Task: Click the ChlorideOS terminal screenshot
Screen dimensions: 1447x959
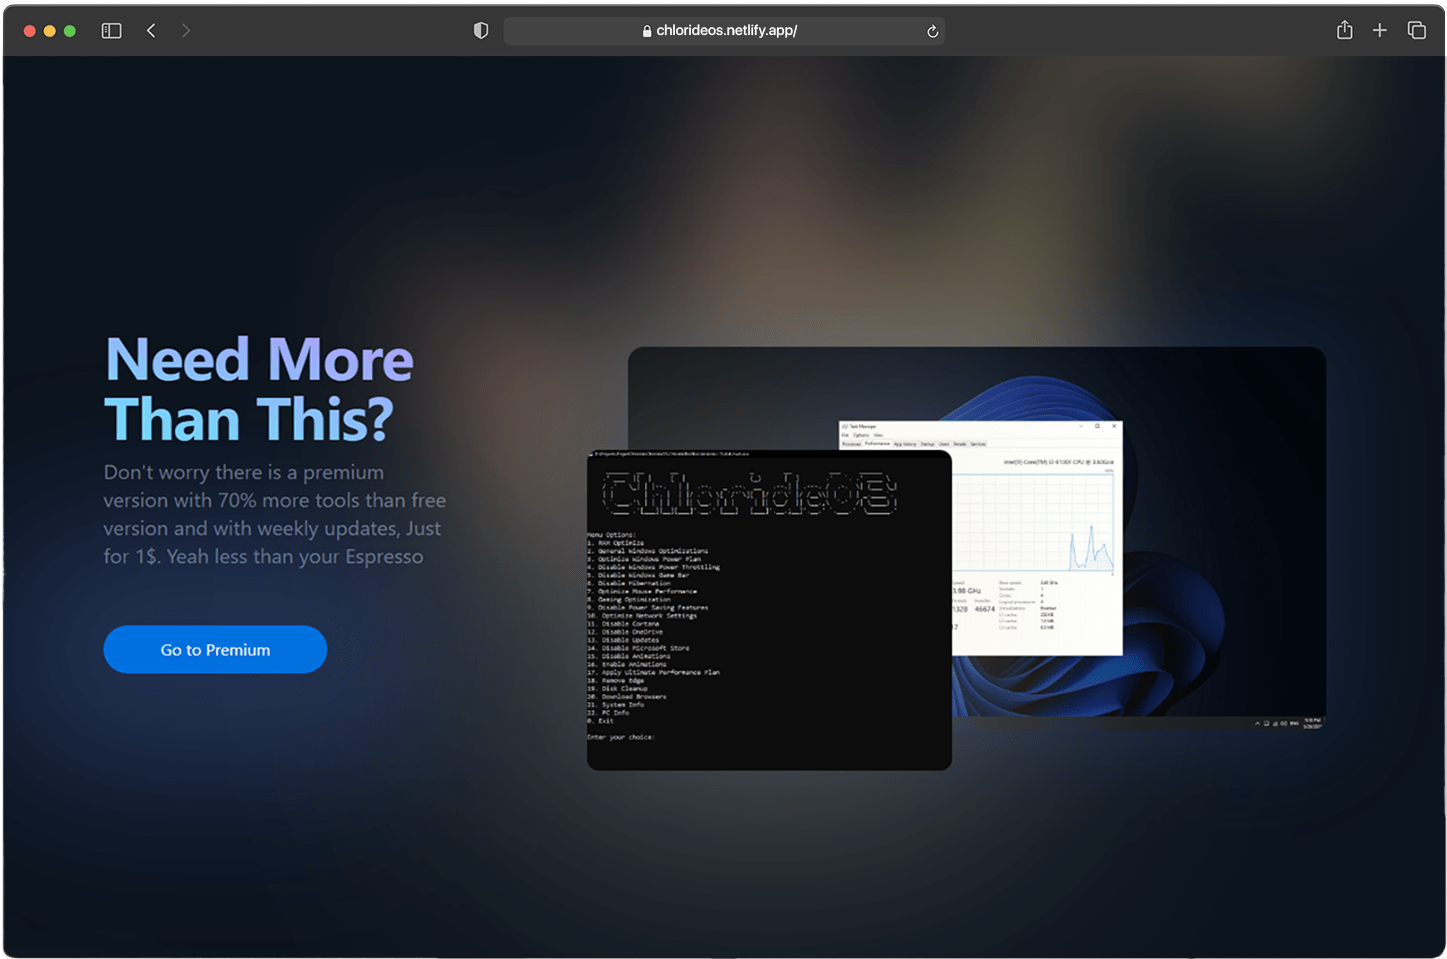Action: pyautogui.click(x=769, y=610)
